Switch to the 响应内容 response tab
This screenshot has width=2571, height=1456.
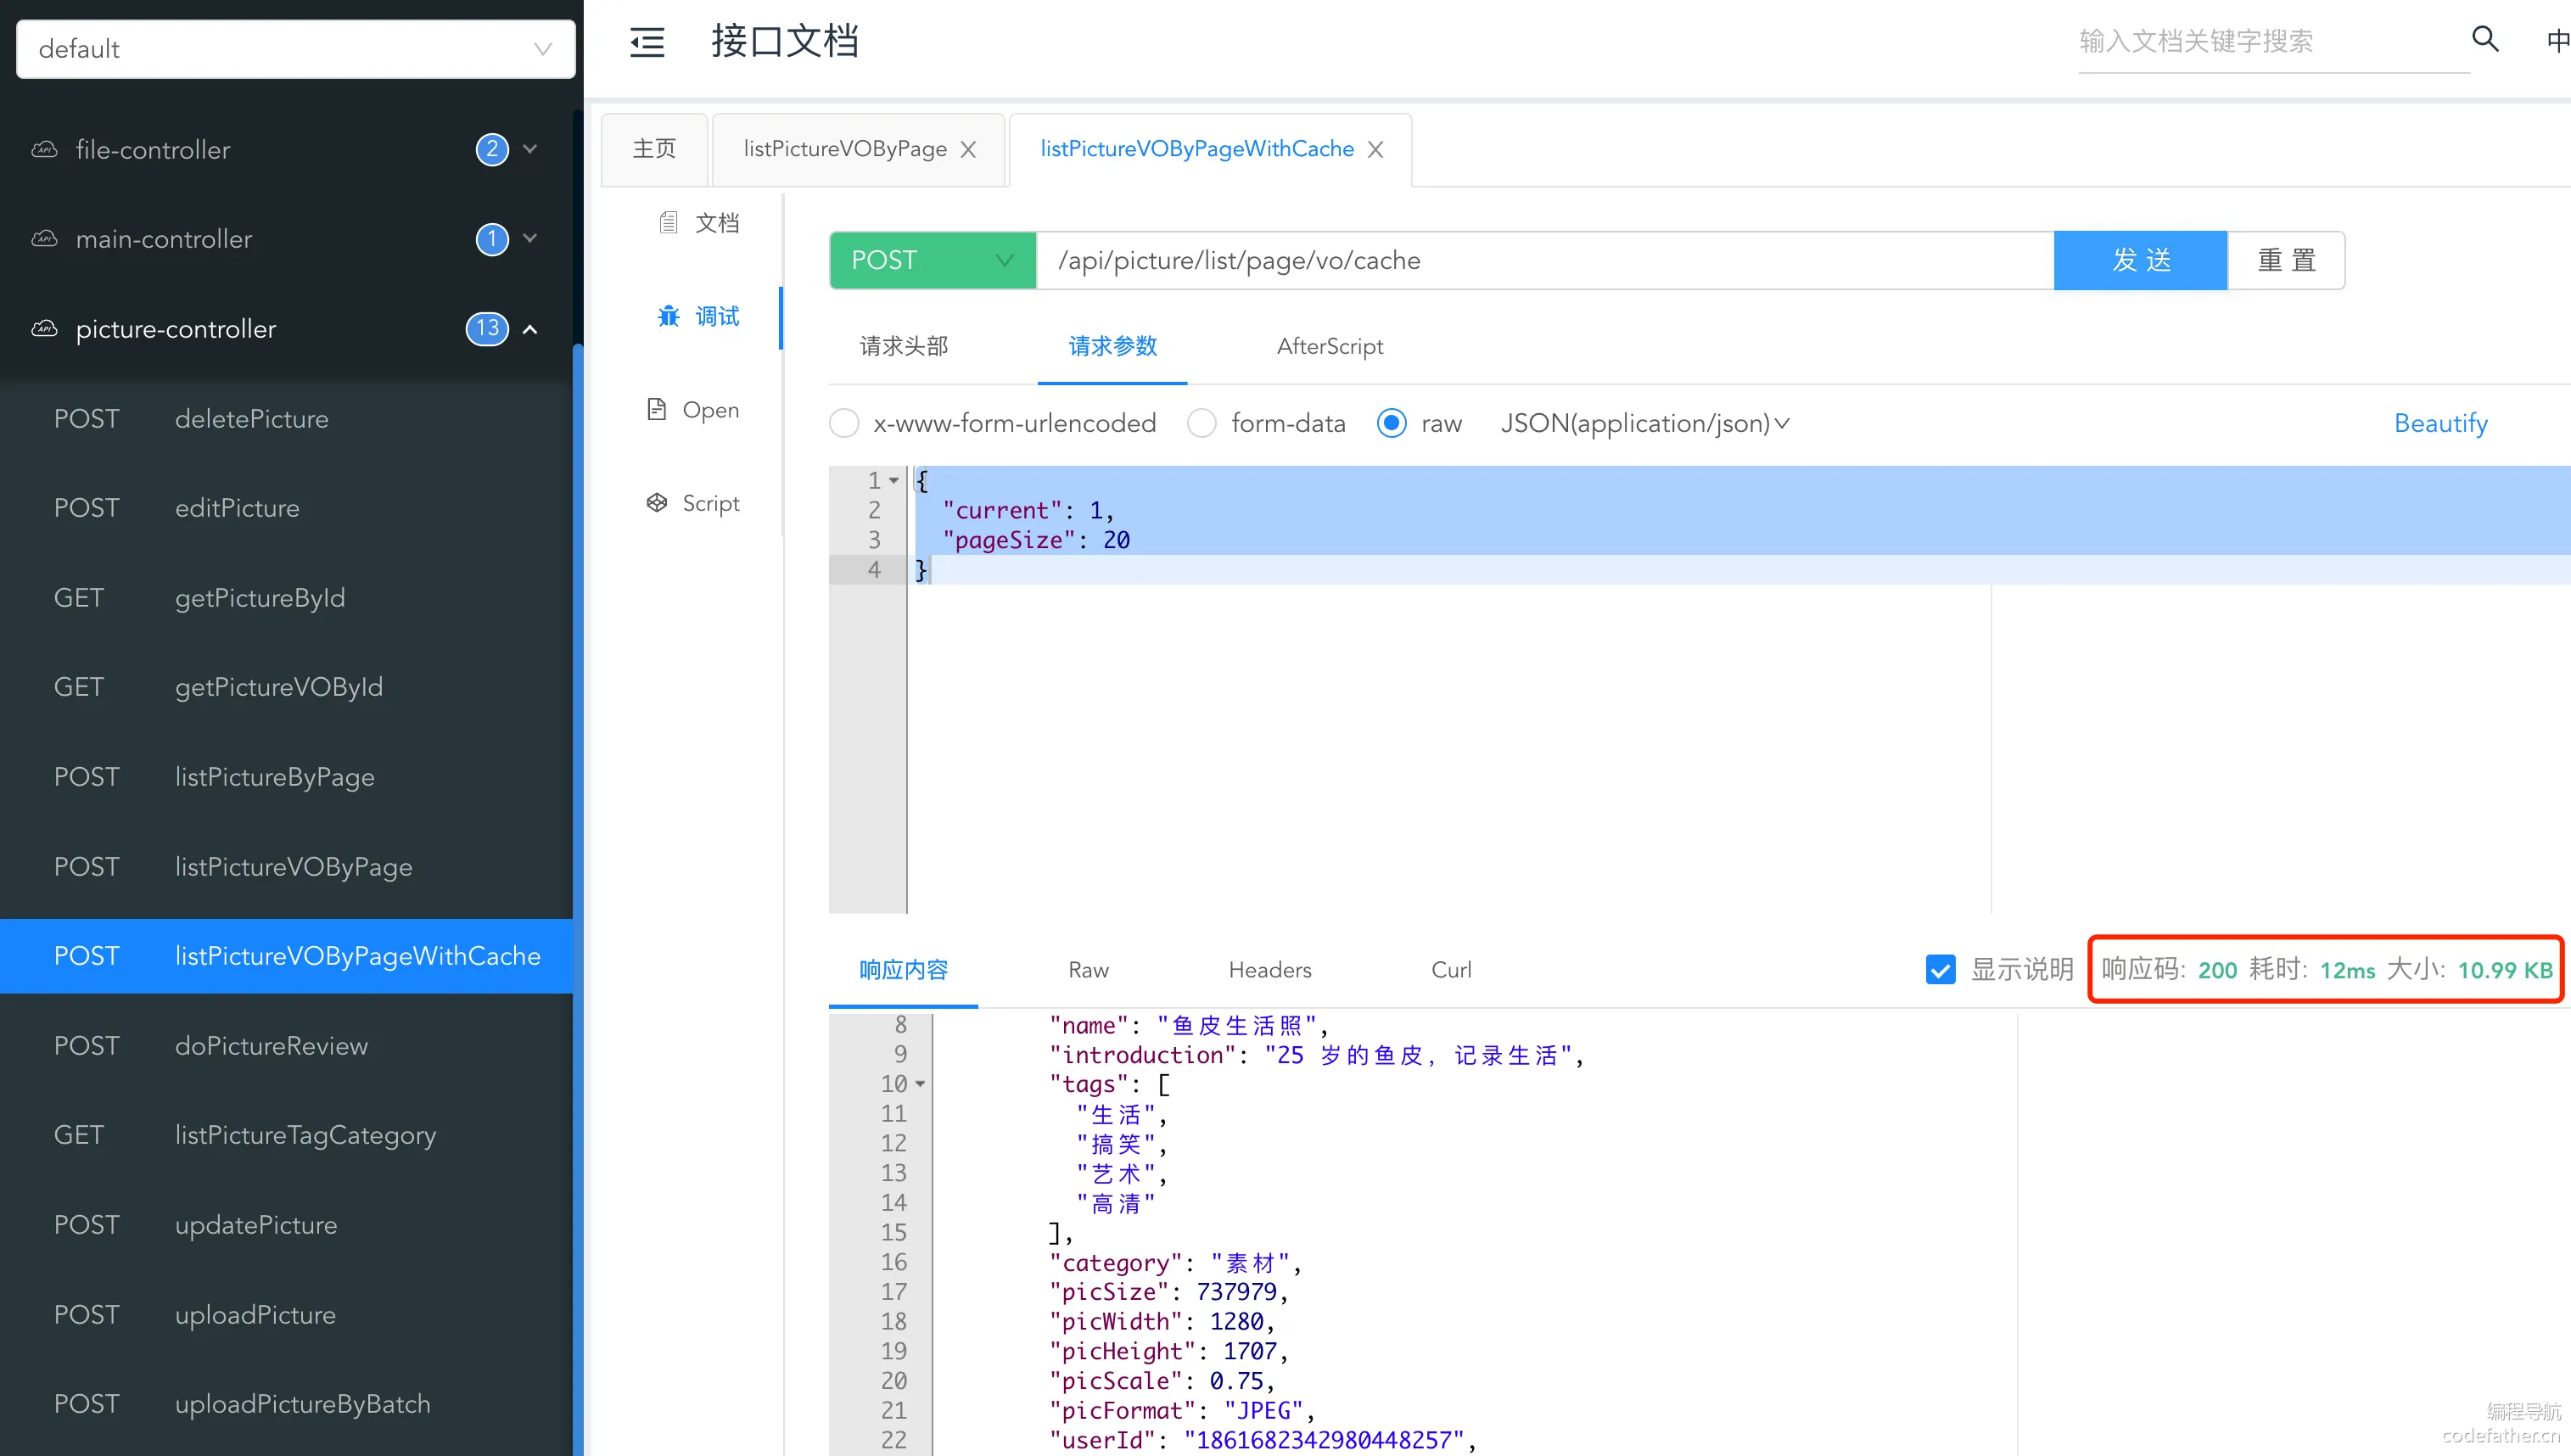[x=903, y=969]
